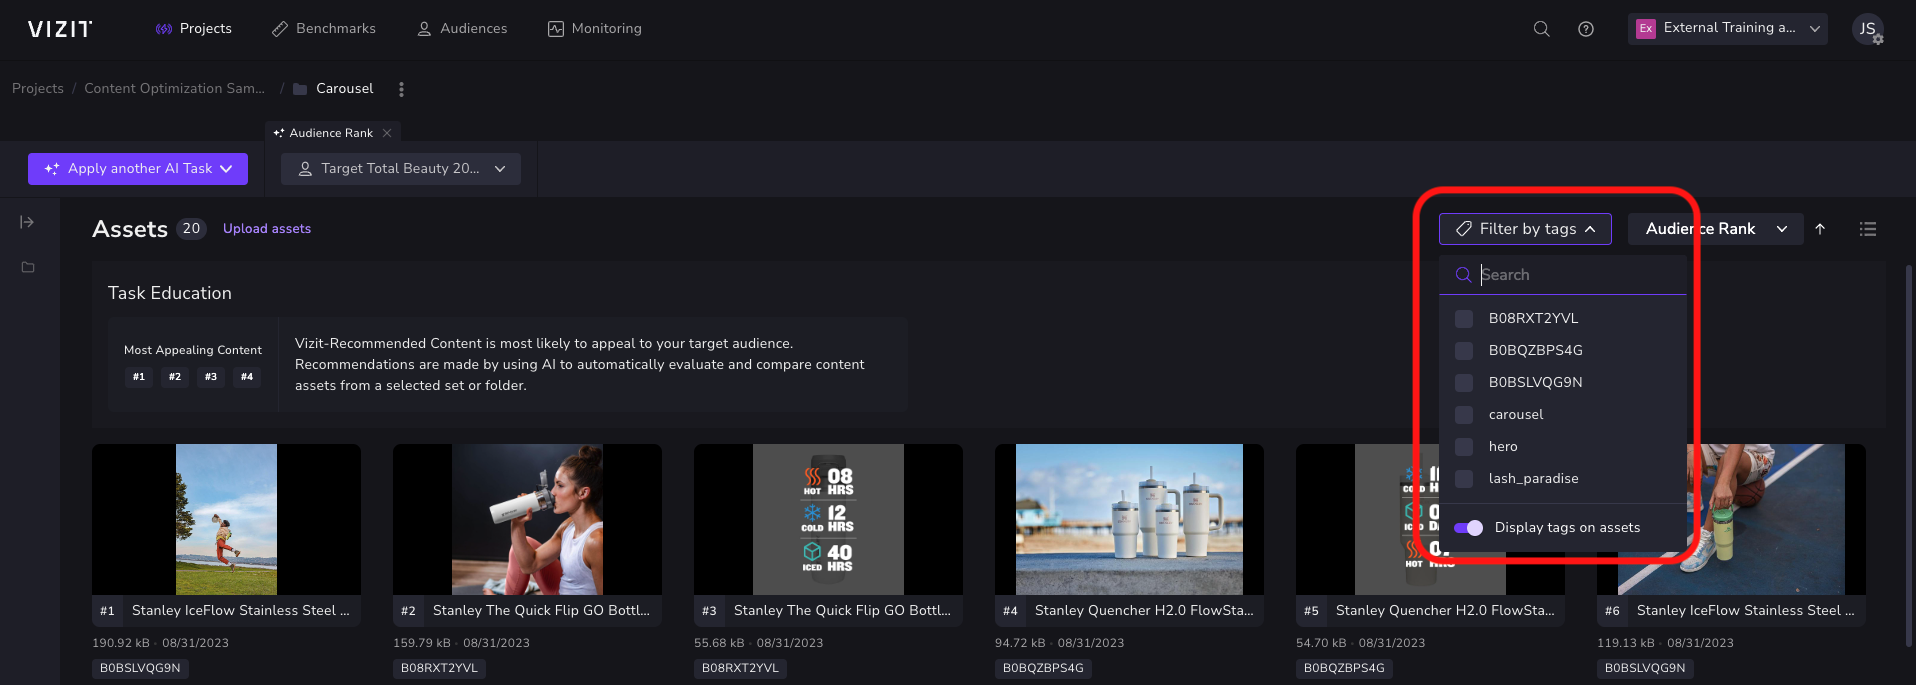Click the Monitoring chart icon

click(x=556, y=29)
